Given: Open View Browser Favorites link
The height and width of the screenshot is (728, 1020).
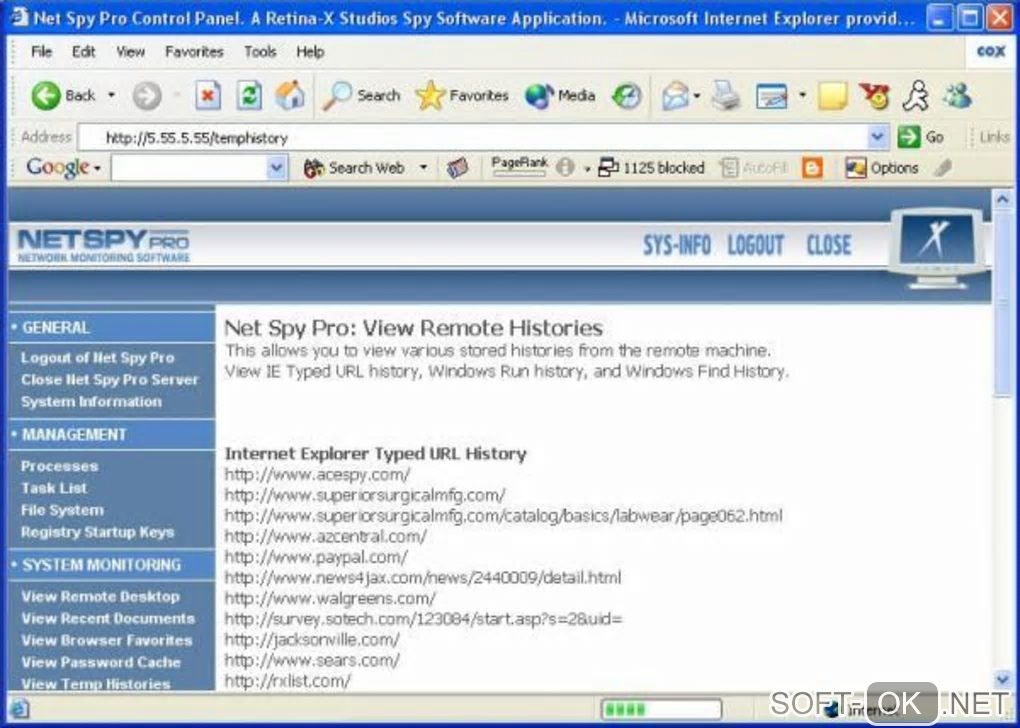Looking at the screenshot, I should [x=107, y=641].
